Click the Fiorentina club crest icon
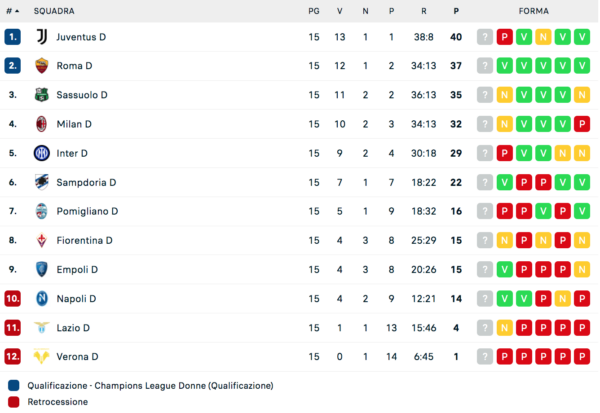 pyautogui.click(x=41, y=240)
